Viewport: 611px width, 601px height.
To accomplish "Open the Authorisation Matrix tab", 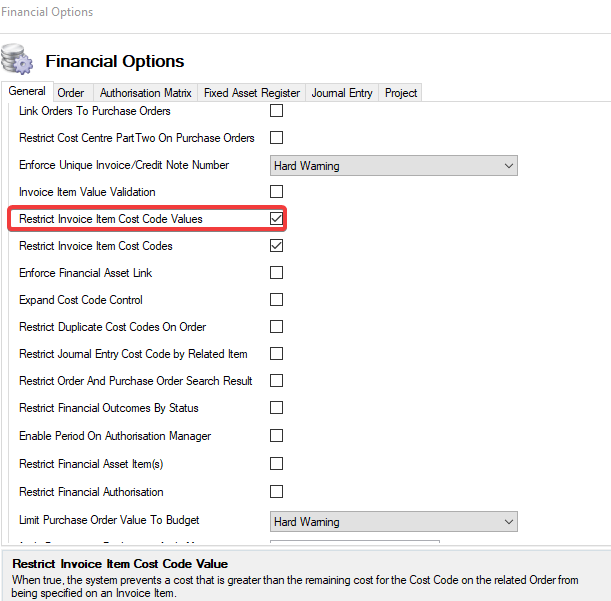I will tap(145, 93).
